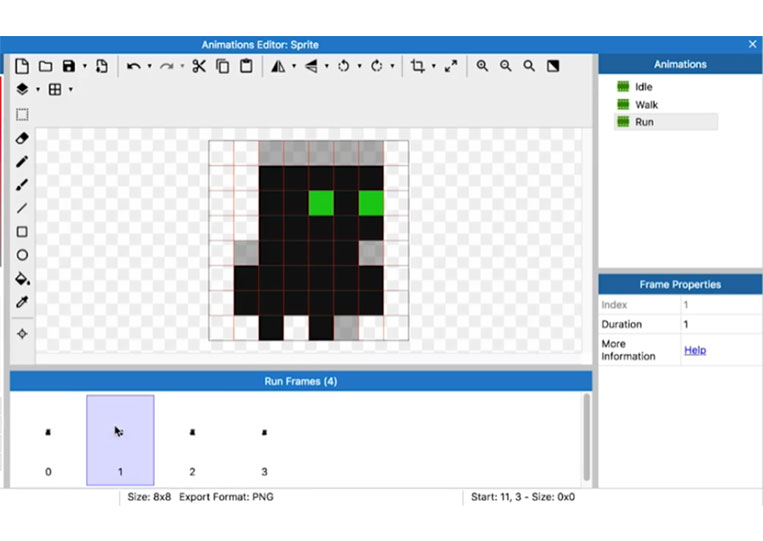Open the Flip vertical dropdown arrow
The width and height of the screenshot is (763, 541).
pos(327,66)
